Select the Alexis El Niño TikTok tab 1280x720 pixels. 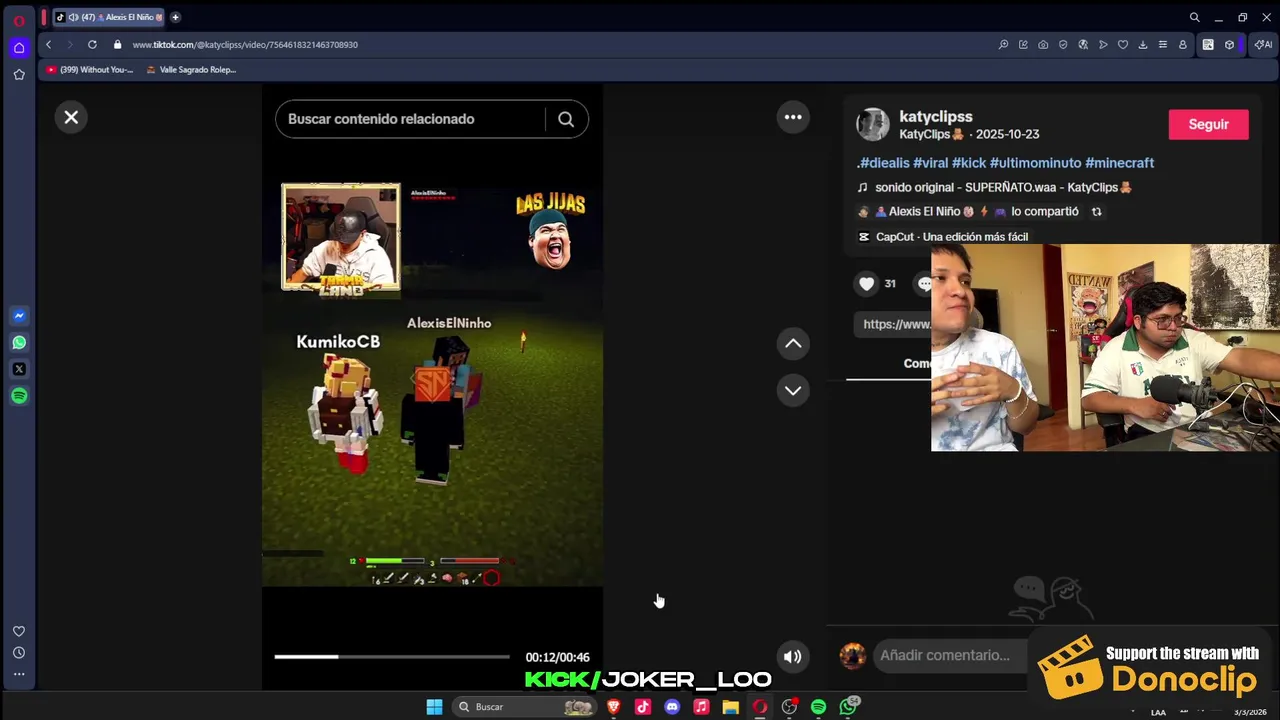tap(108, 17)
